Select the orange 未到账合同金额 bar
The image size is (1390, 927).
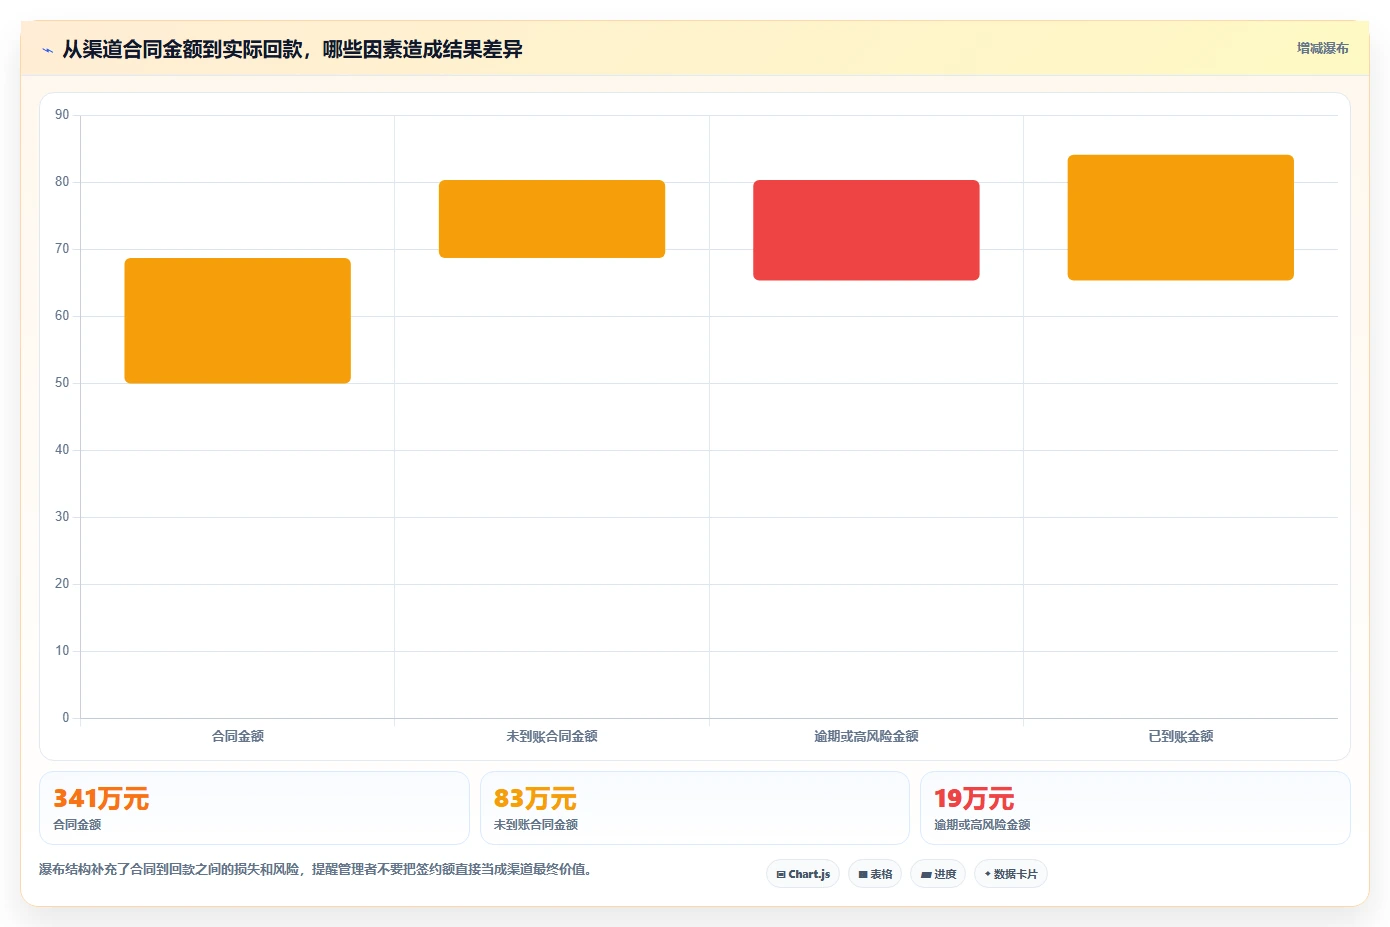(x=552, y=219)
